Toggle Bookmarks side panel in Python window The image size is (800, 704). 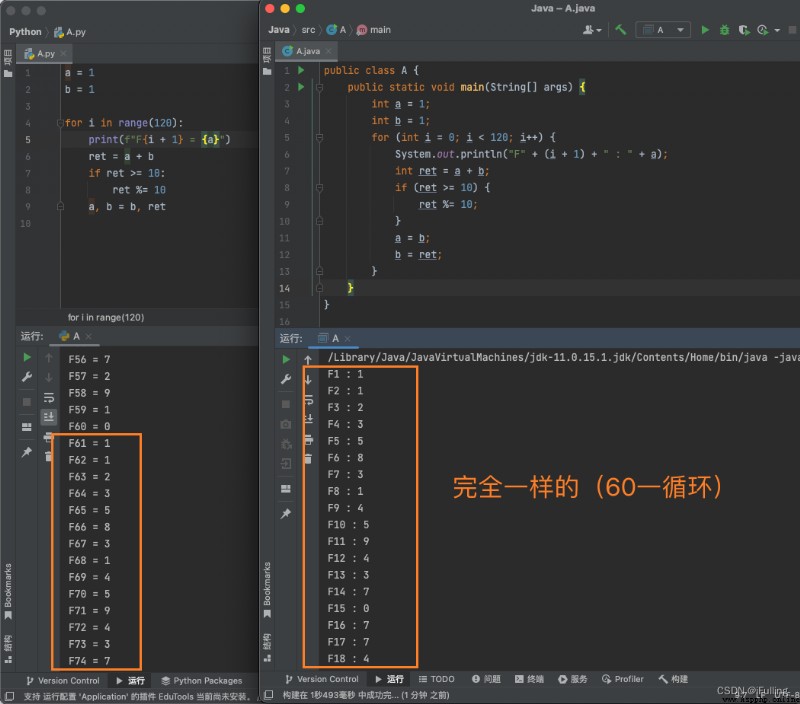pyautogui.click(x=8, y=591)
